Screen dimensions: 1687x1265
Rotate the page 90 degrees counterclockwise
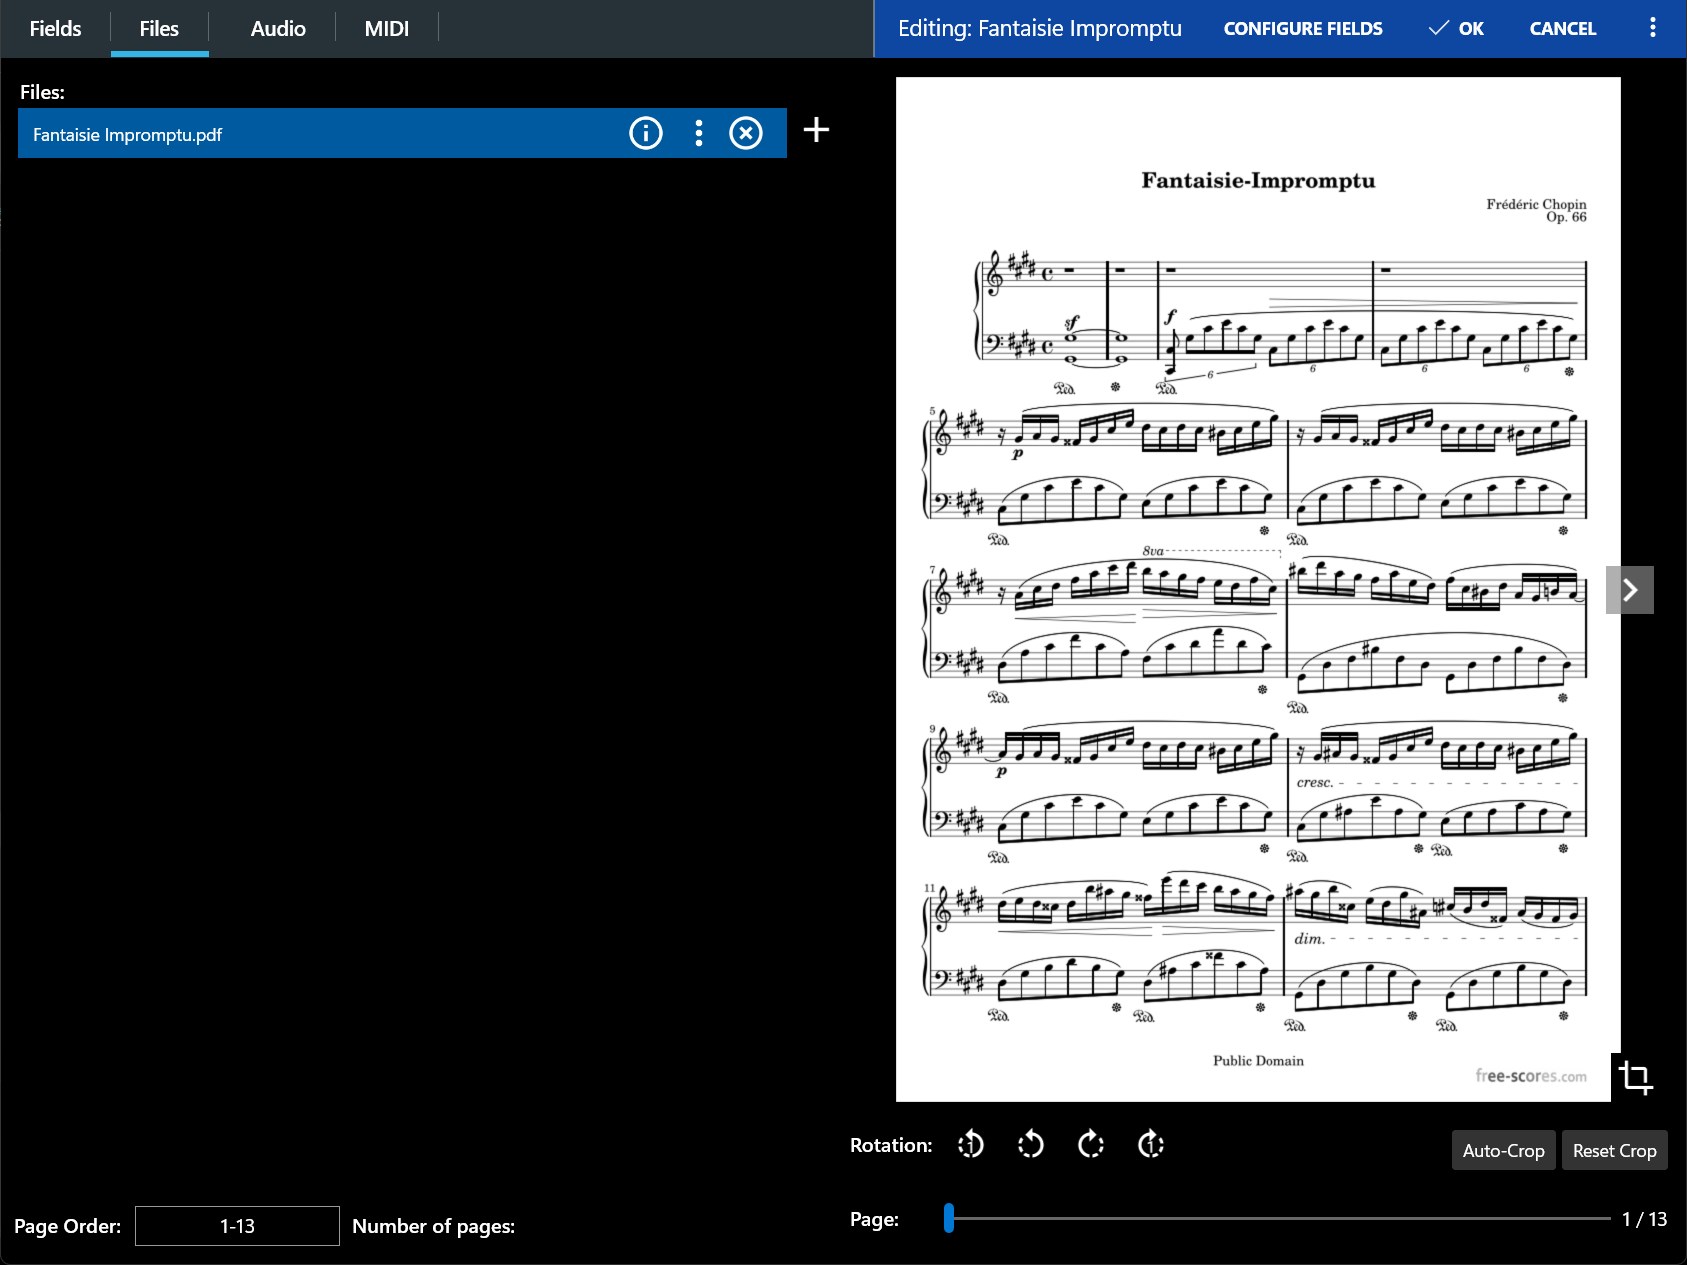pyautogui.click(x=1031, y=1145)
